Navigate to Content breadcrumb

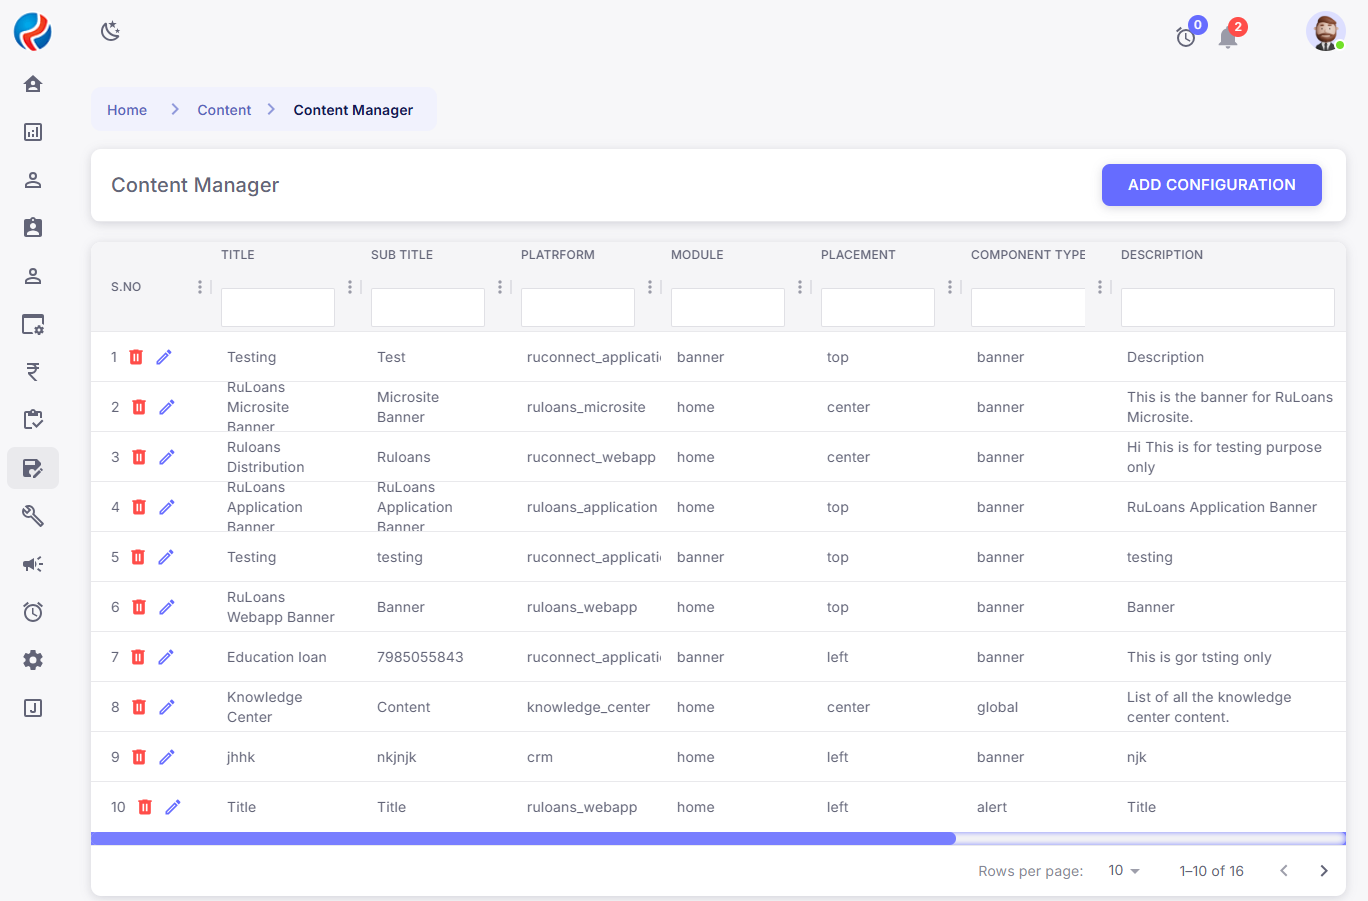tap(224, 110)
